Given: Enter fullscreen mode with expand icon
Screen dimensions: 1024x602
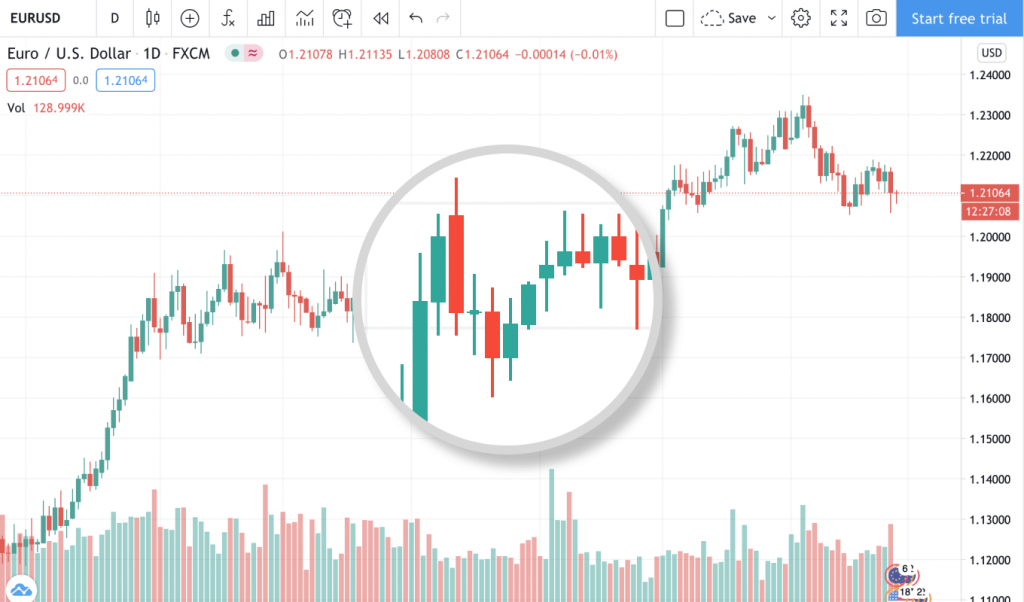Looking at the screenshot, I should click(x=838, y=18).
